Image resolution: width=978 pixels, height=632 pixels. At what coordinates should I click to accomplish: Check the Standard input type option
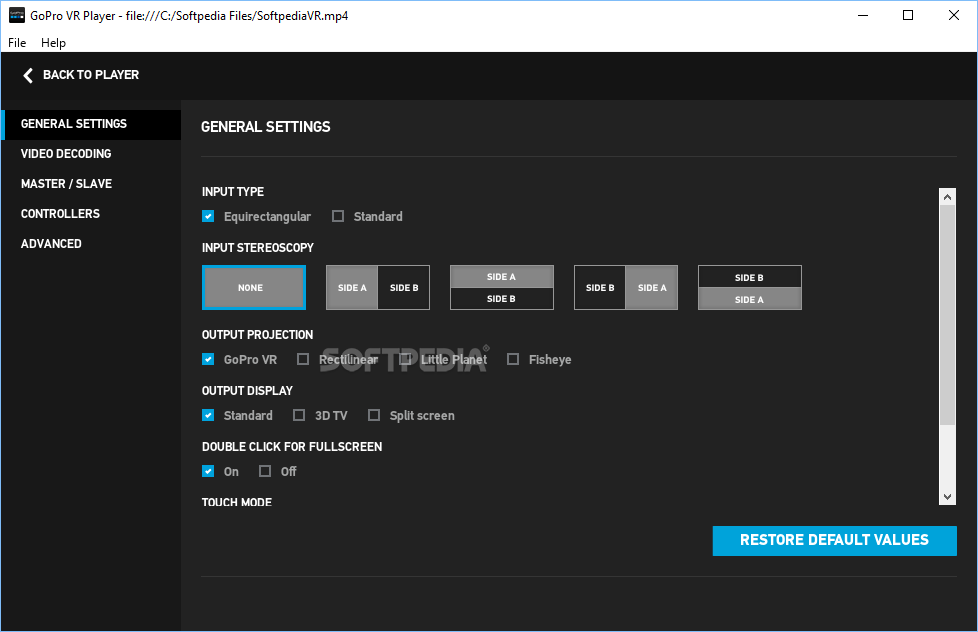click(338, 216)
